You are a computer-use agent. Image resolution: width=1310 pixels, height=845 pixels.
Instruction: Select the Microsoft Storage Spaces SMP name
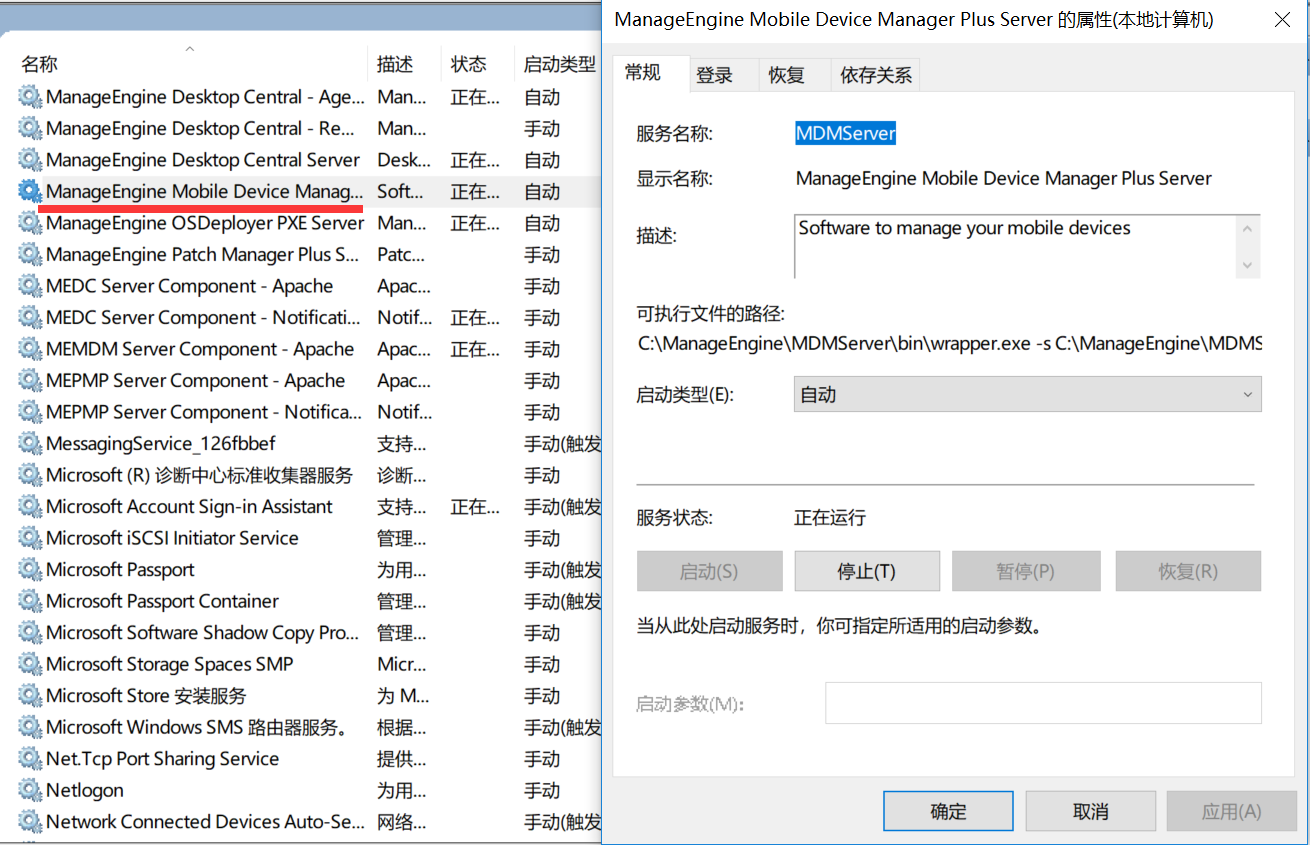(x=170, y=664)
